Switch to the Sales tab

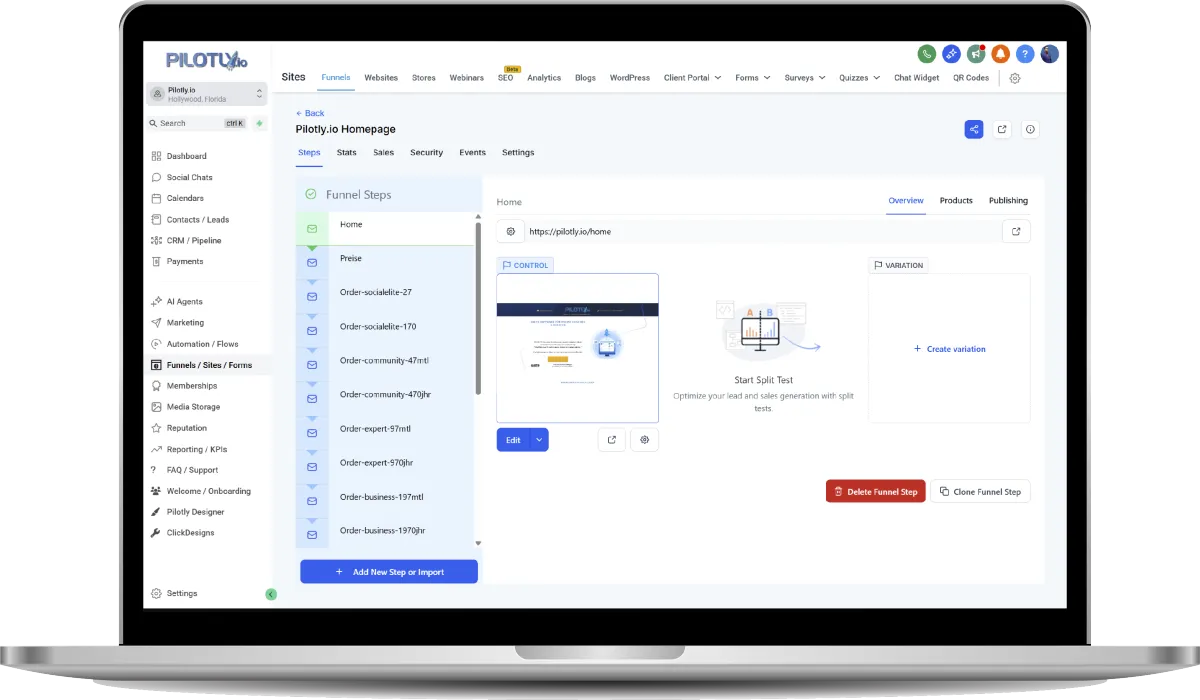coord(383,153)
